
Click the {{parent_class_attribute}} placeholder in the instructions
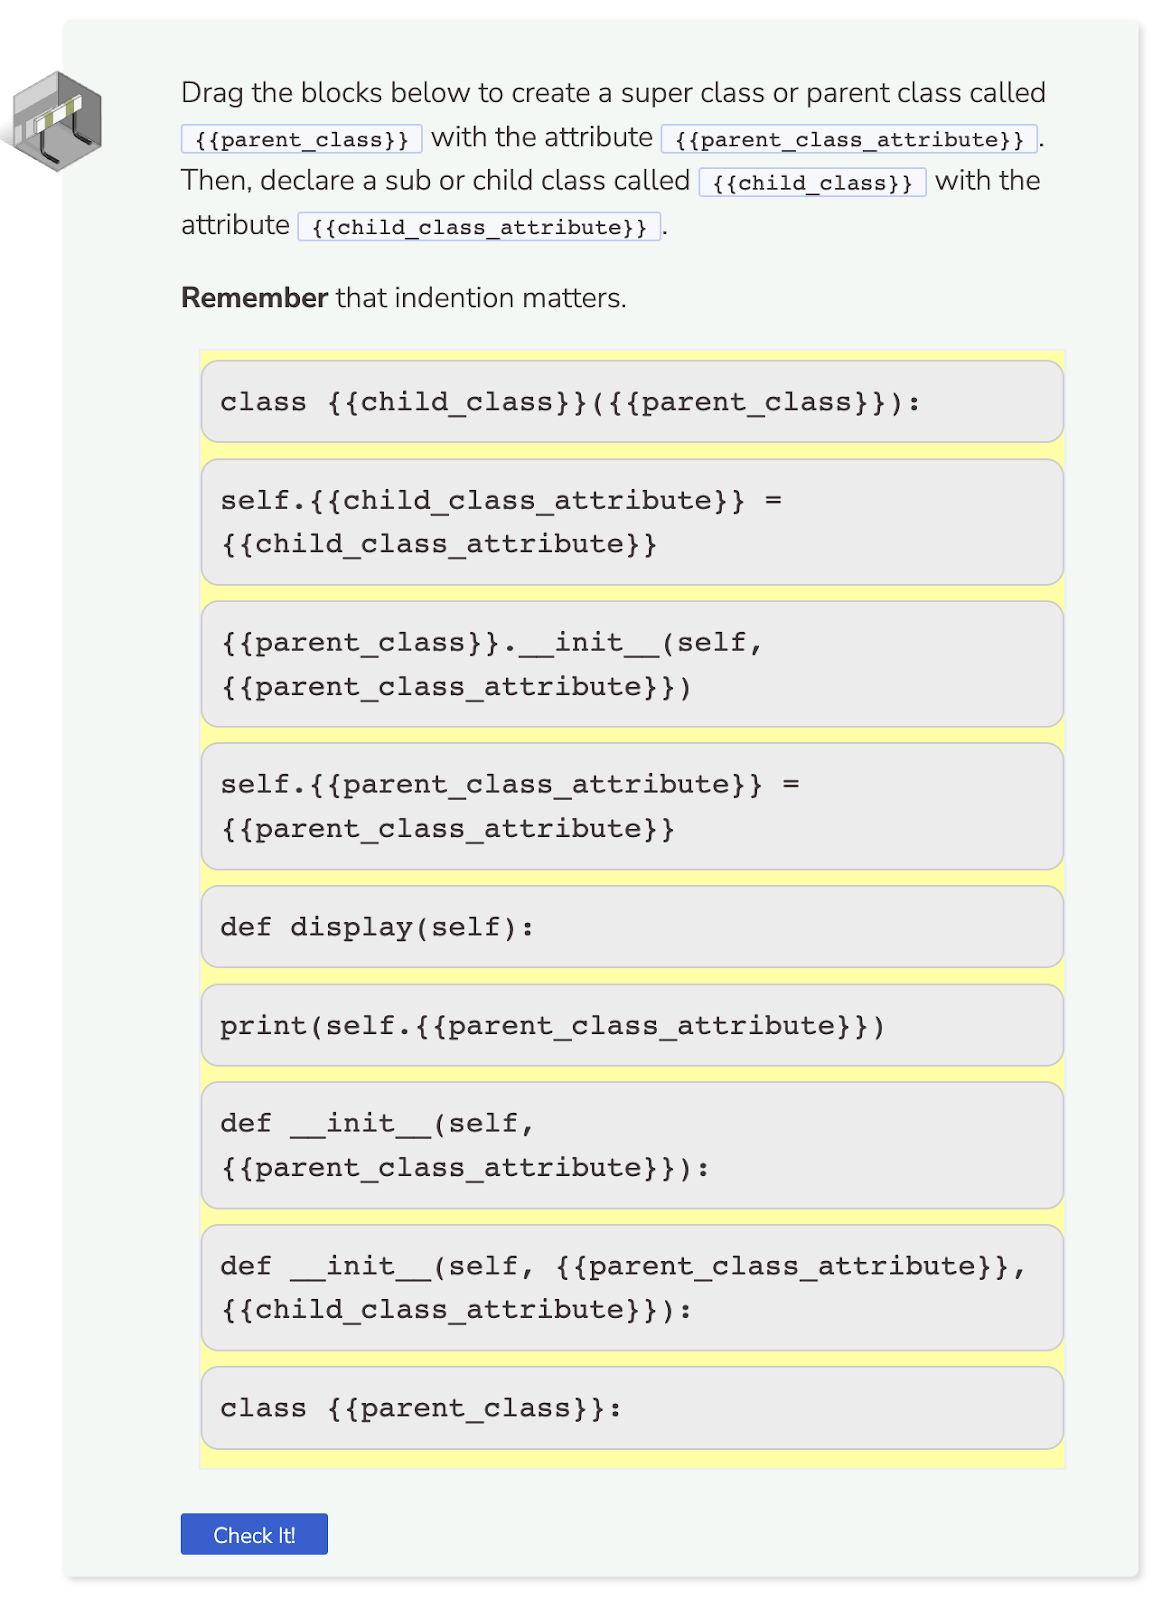(847, 139)
